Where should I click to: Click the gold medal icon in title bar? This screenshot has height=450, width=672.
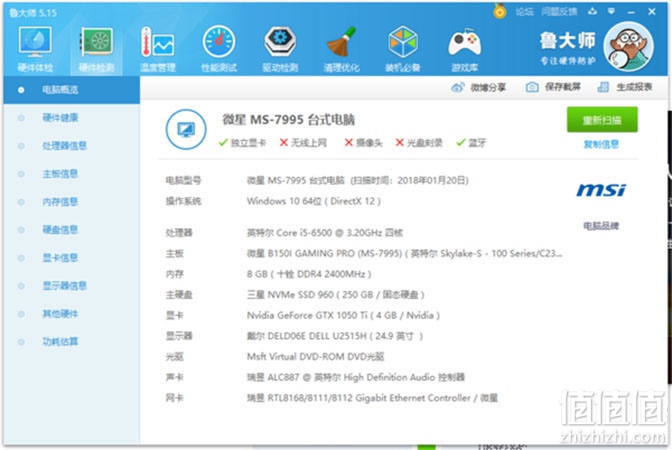[500, 11]
